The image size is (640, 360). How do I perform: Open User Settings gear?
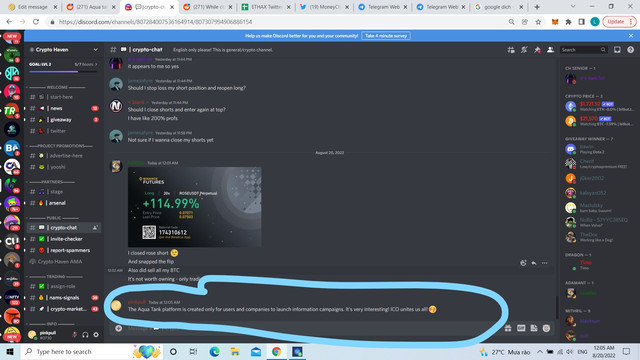[x=96, y=335]
